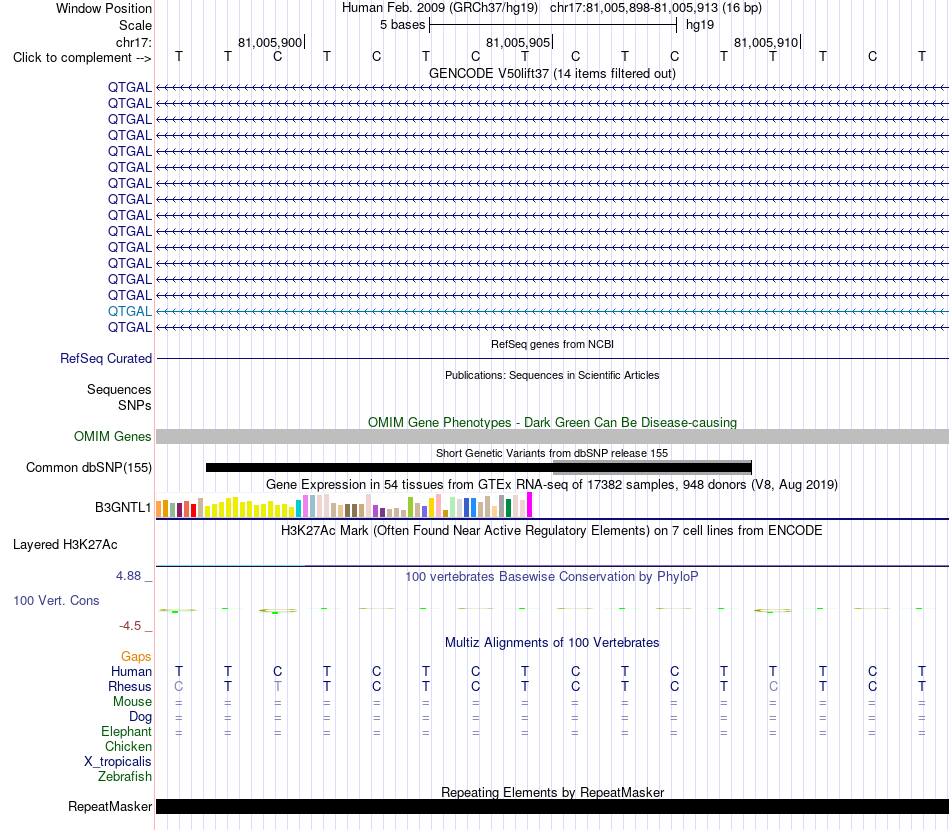Open the H3K27Ac Mark track title
This screenshot has width=950, height=830.
click(552, 531)
